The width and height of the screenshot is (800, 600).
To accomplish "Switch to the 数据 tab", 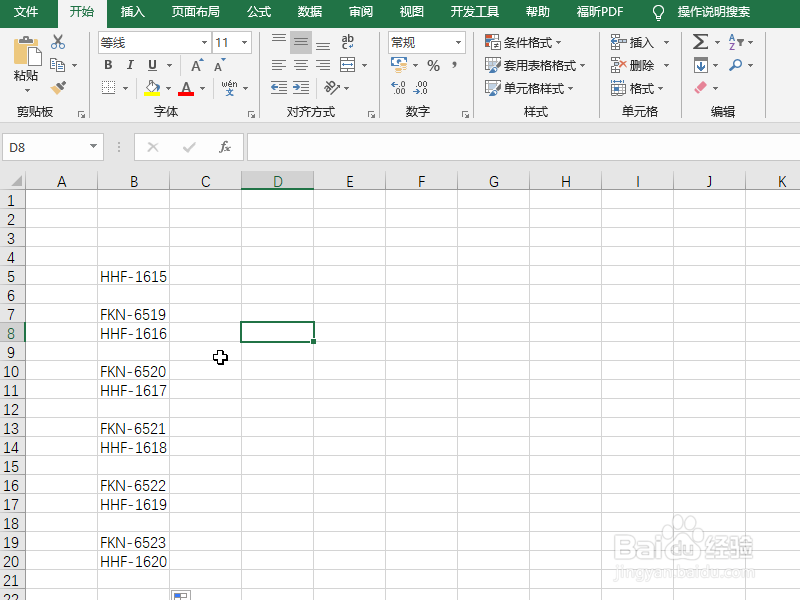I will click(310, 12).
